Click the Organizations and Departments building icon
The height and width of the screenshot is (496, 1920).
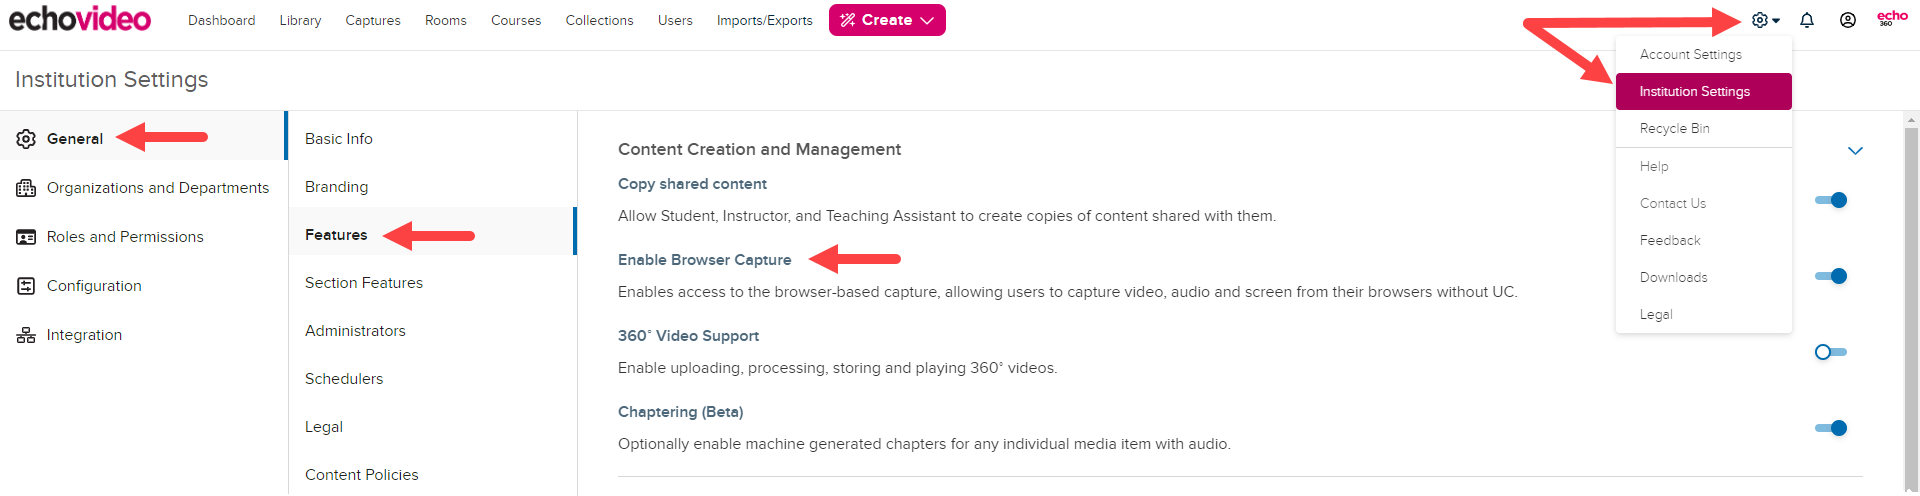tap(26, 188)
